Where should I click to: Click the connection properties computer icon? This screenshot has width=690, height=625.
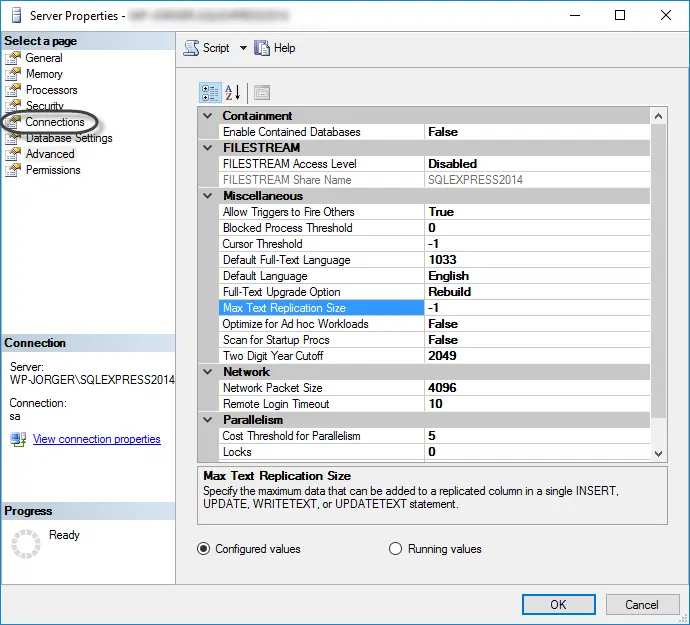(x=18, y=439)
